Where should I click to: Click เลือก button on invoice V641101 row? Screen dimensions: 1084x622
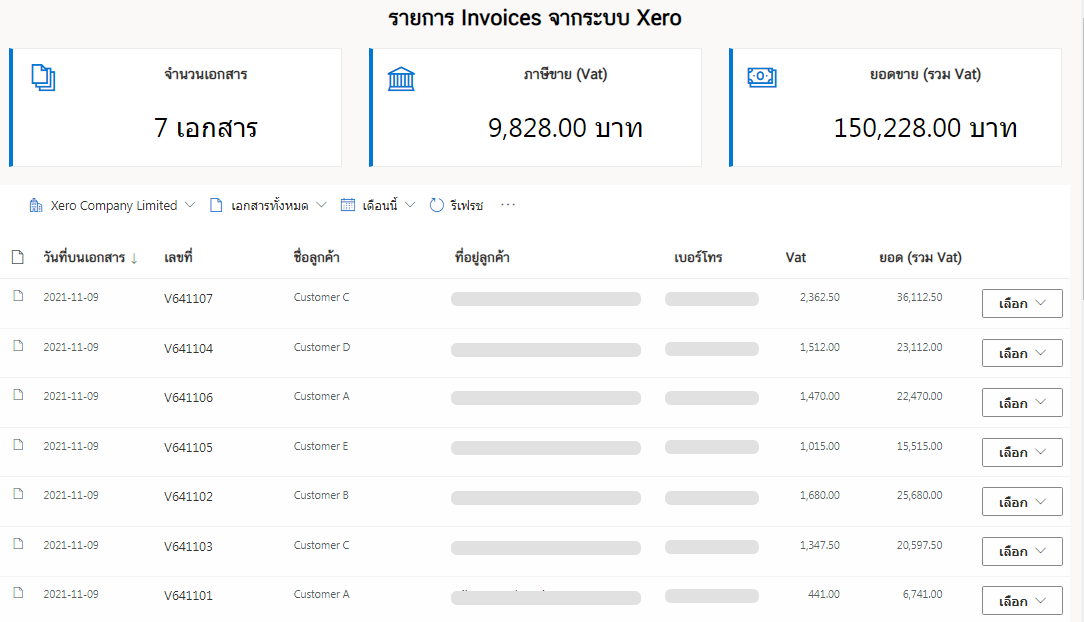click(x=1021, y=600)
